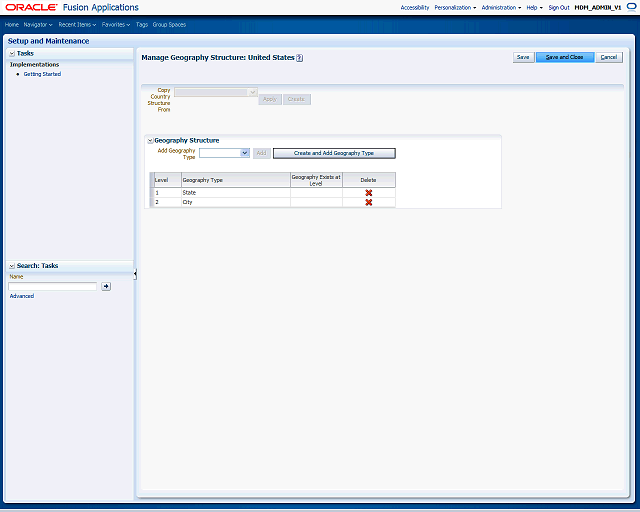Screen dimensions: 640x512
Task: Click the user status icon at top right
Action: tap(631, 7)
